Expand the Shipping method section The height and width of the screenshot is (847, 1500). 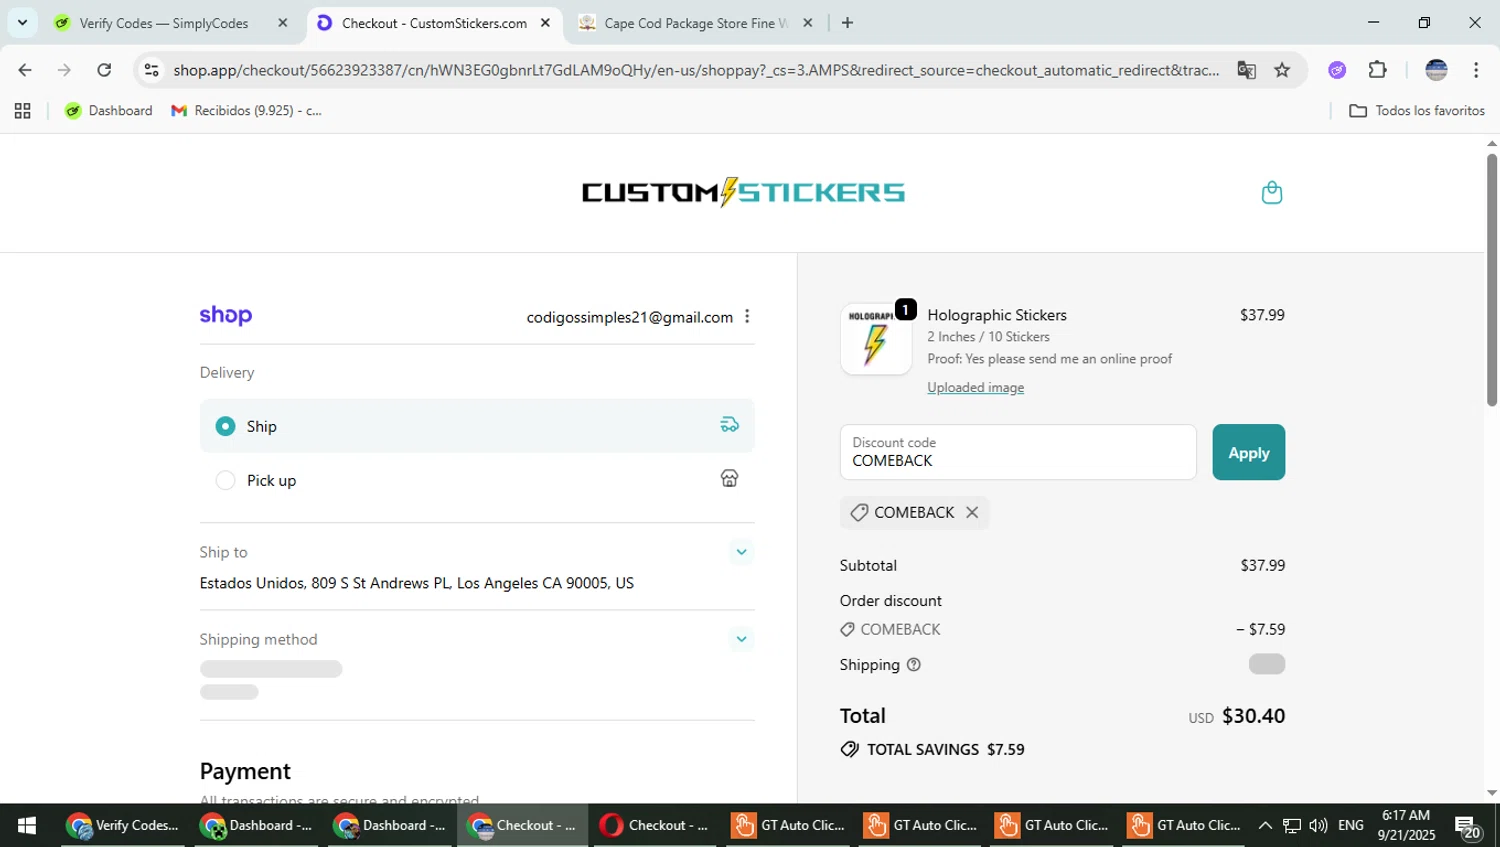pos(741,639)
